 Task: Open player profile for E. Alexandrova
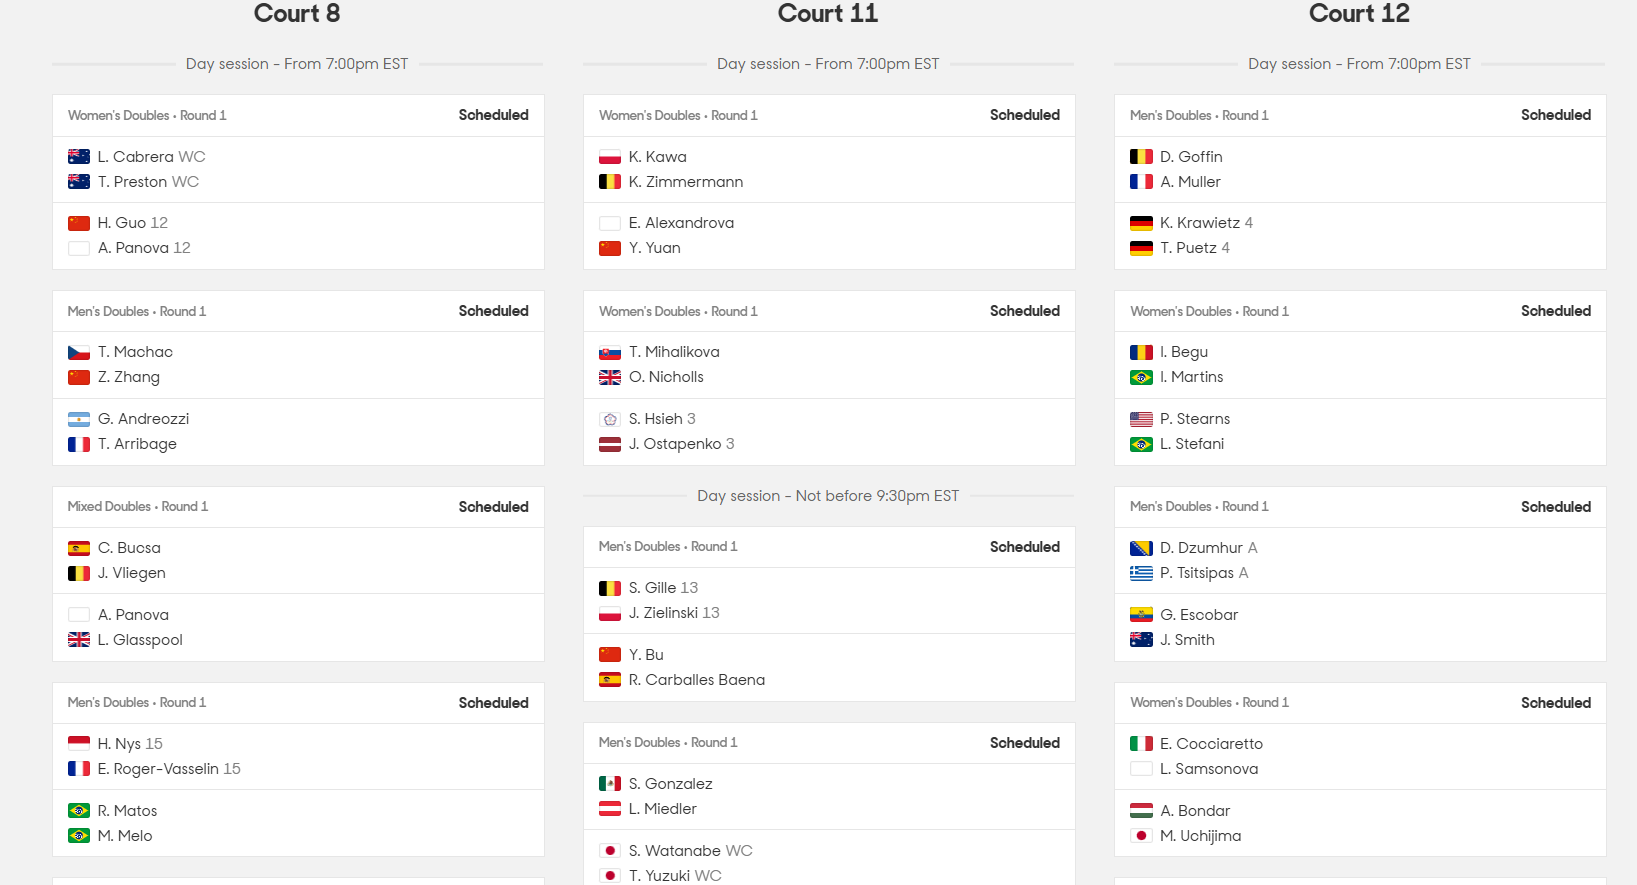click(x=681, y=223)
